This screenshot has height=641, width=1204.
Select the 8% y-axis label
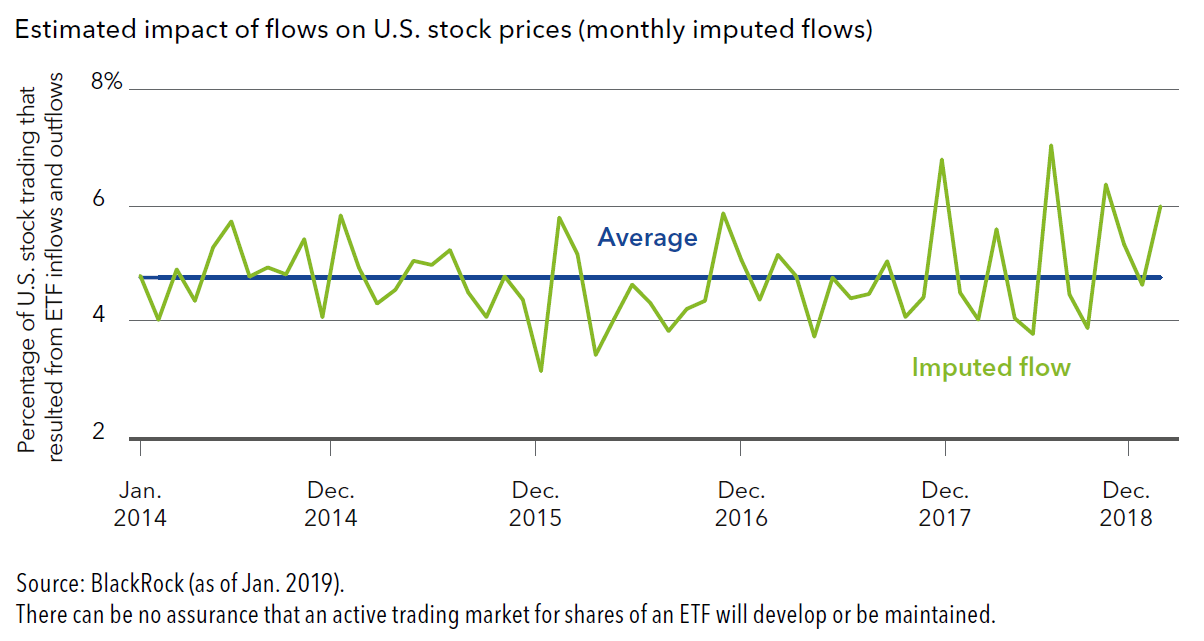coord(106,82)
